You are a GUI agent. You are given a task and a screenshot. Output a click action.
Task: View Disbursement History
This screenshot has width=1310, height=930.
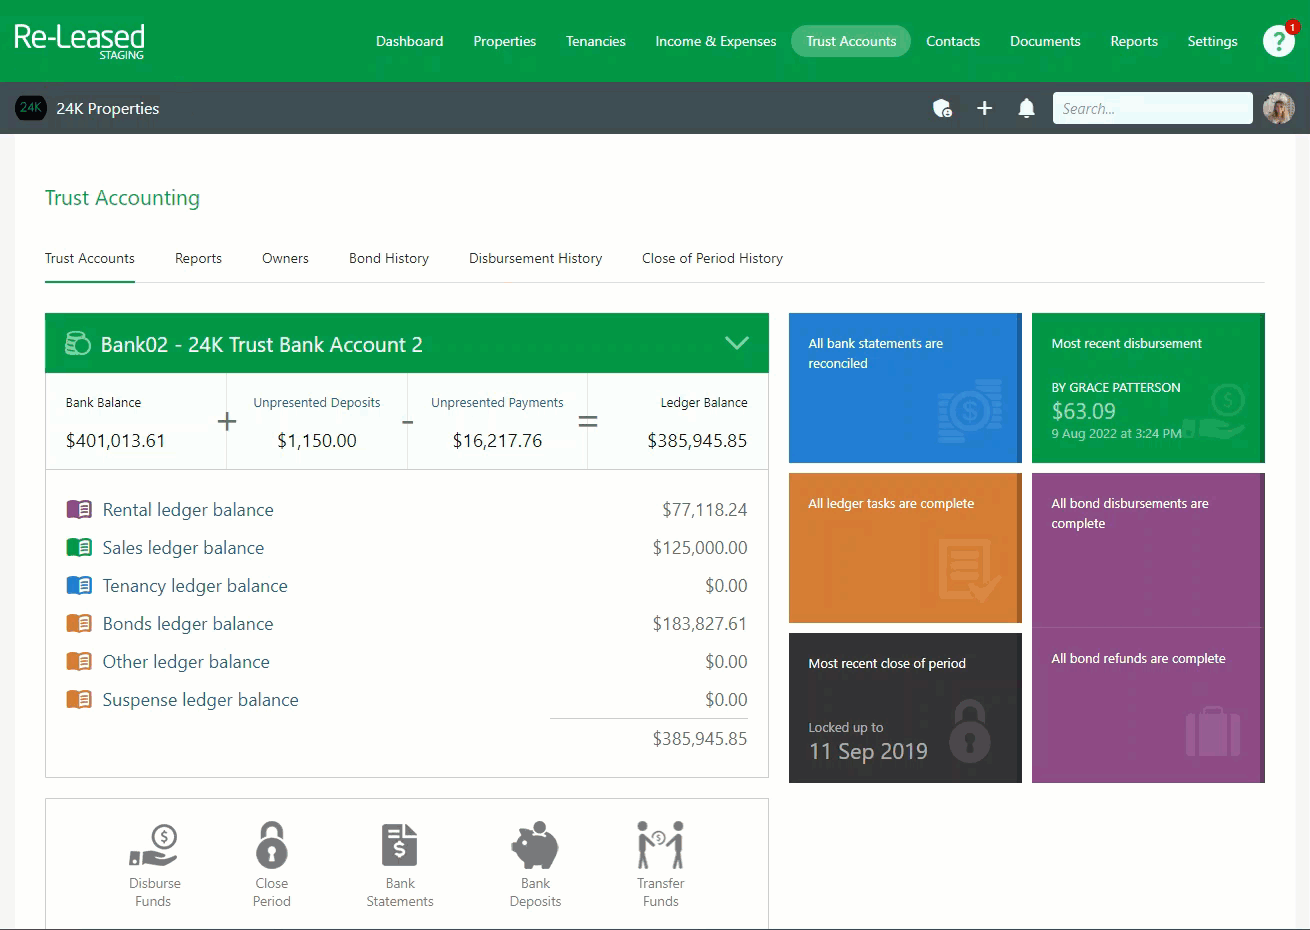point(535,258)
